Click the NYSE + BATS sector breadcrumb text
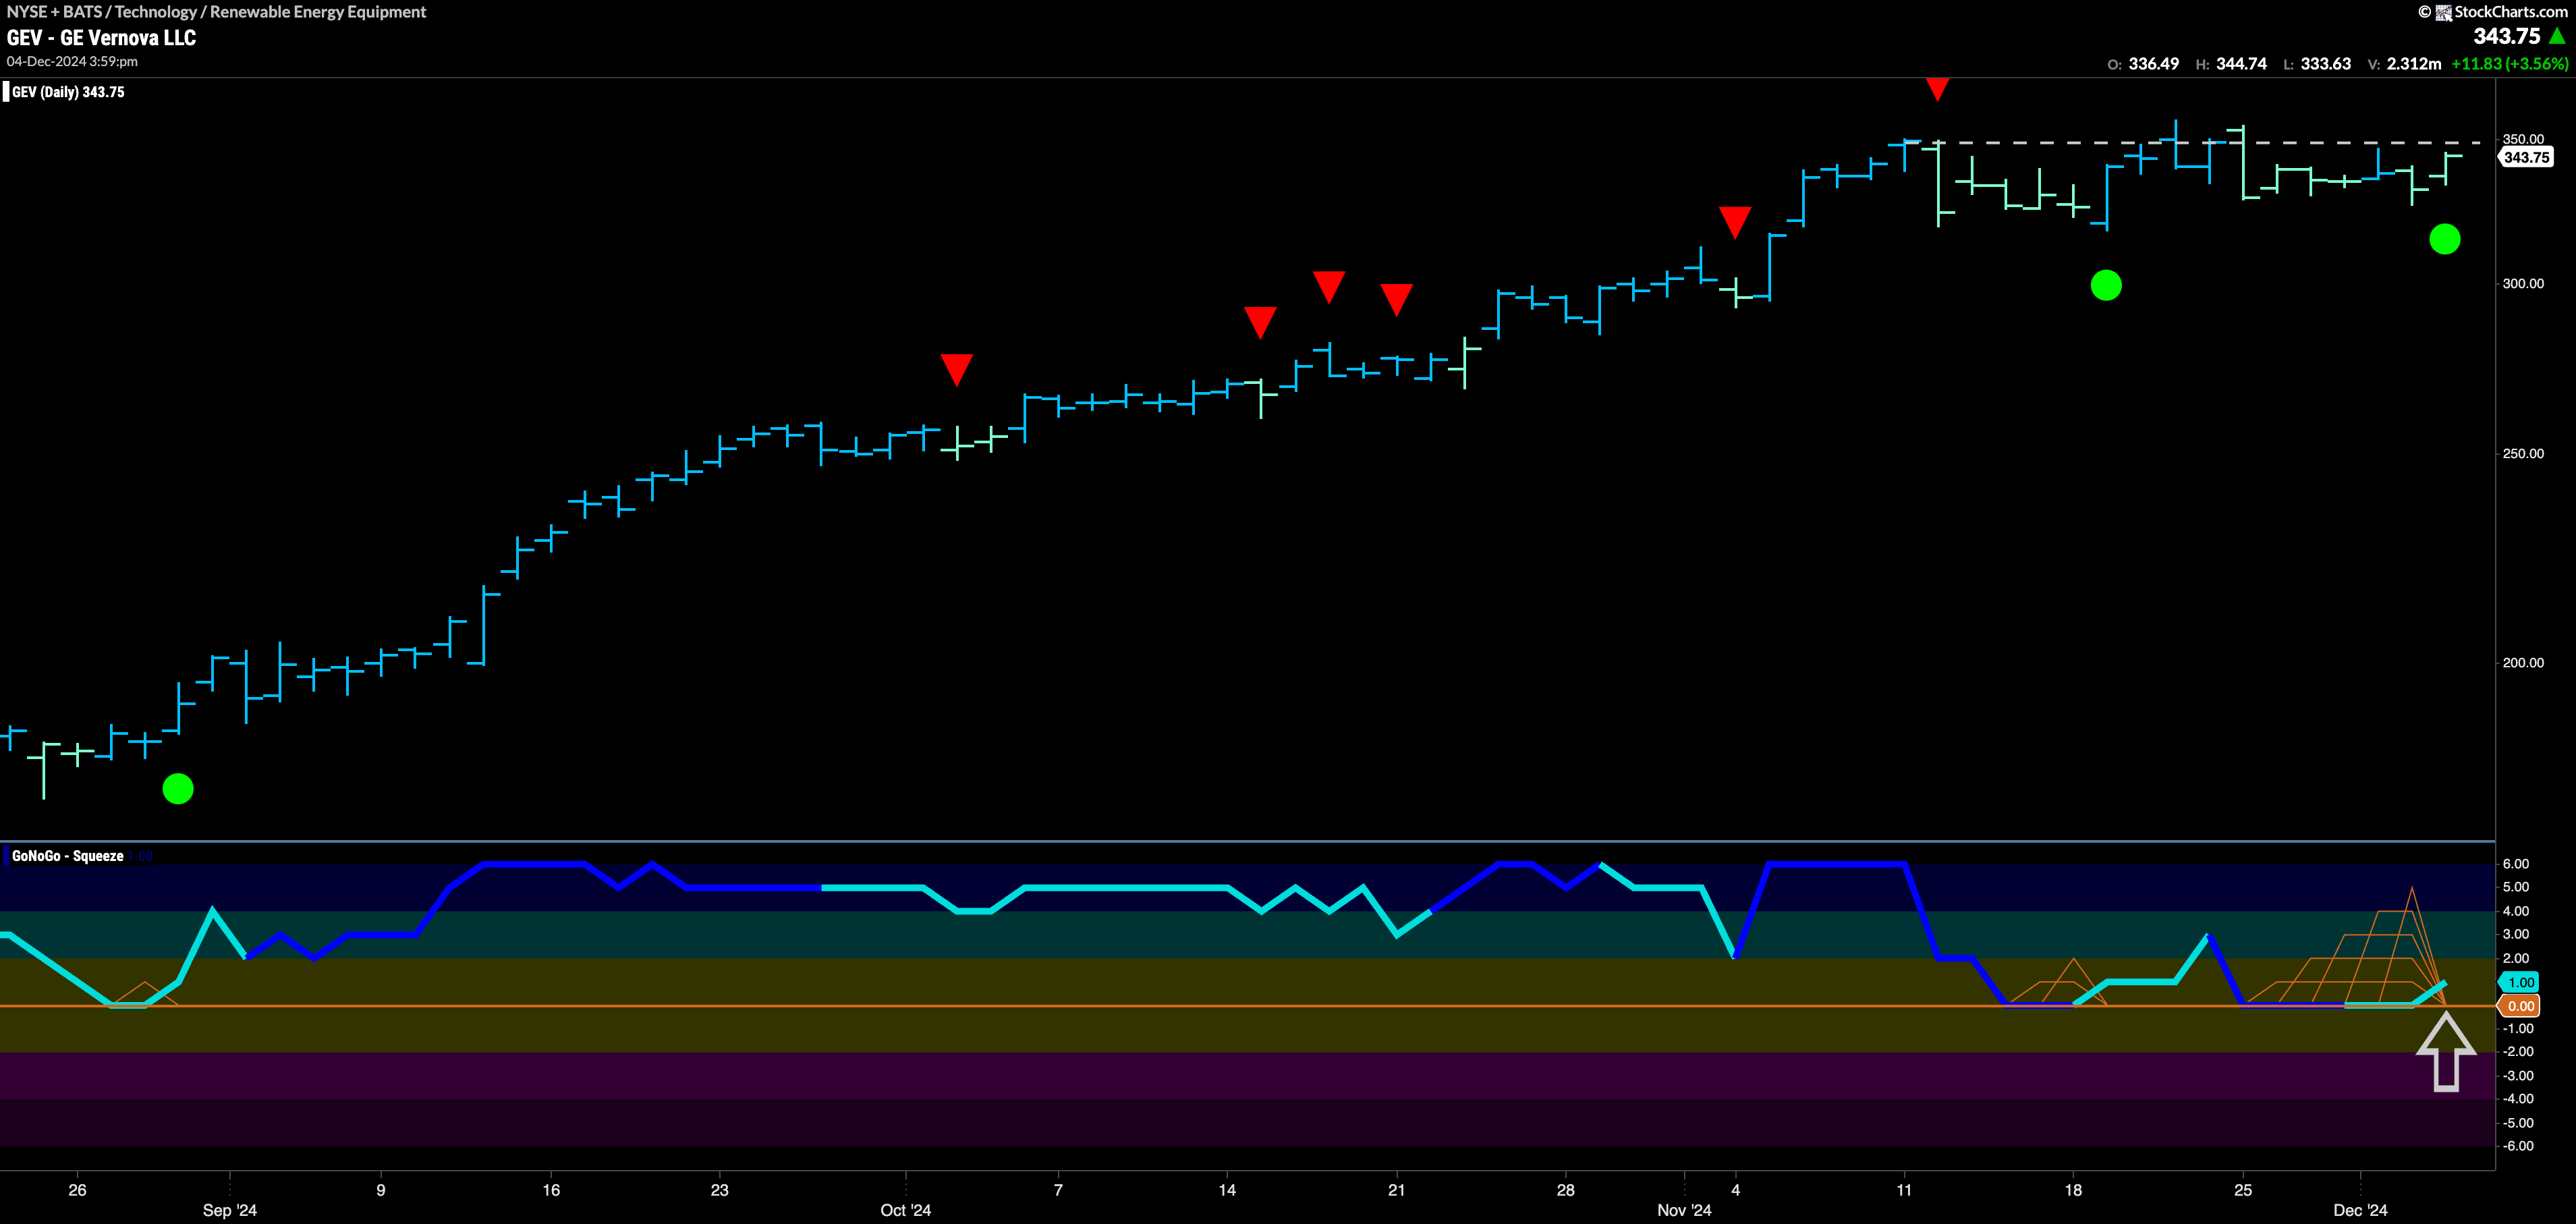Viewport: 2576px width, 1224px height. (x=216, y=12)
